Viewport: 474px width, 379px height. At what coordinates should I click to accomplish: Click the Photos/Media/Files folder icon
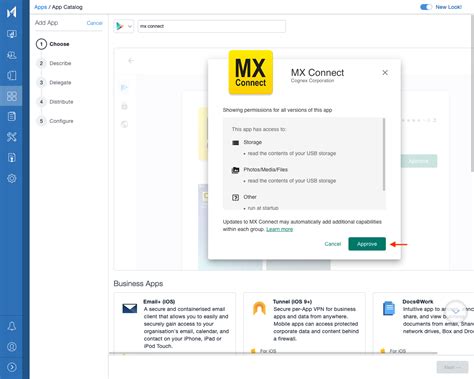(x=235, y=170)
